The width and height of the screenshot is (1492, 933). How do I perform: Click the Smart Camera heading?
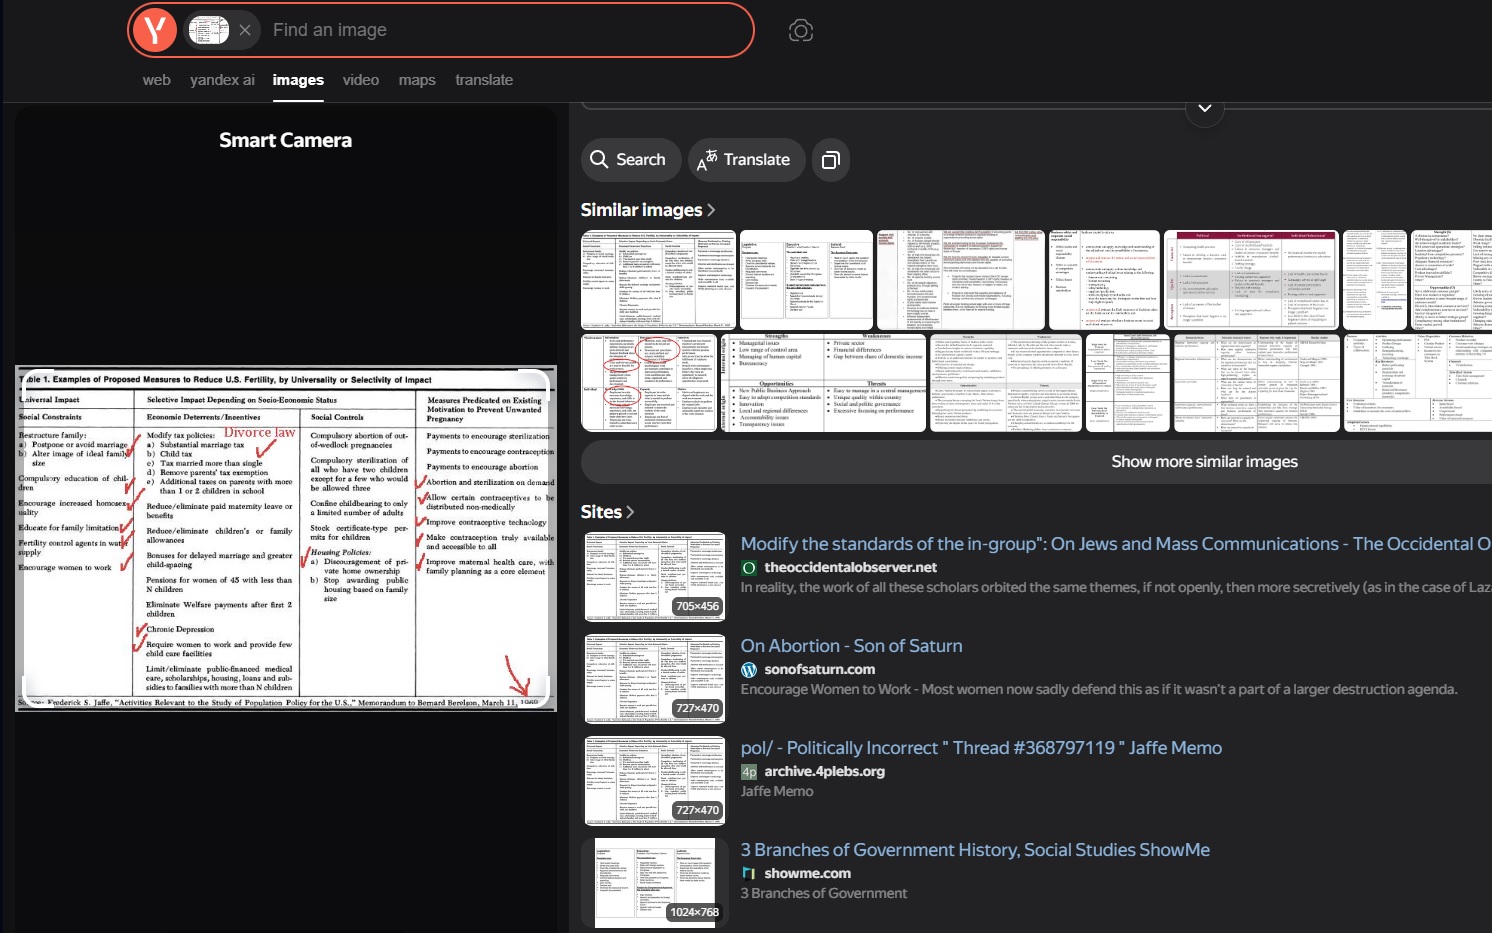pyautogui.click(x=285, y=140)
